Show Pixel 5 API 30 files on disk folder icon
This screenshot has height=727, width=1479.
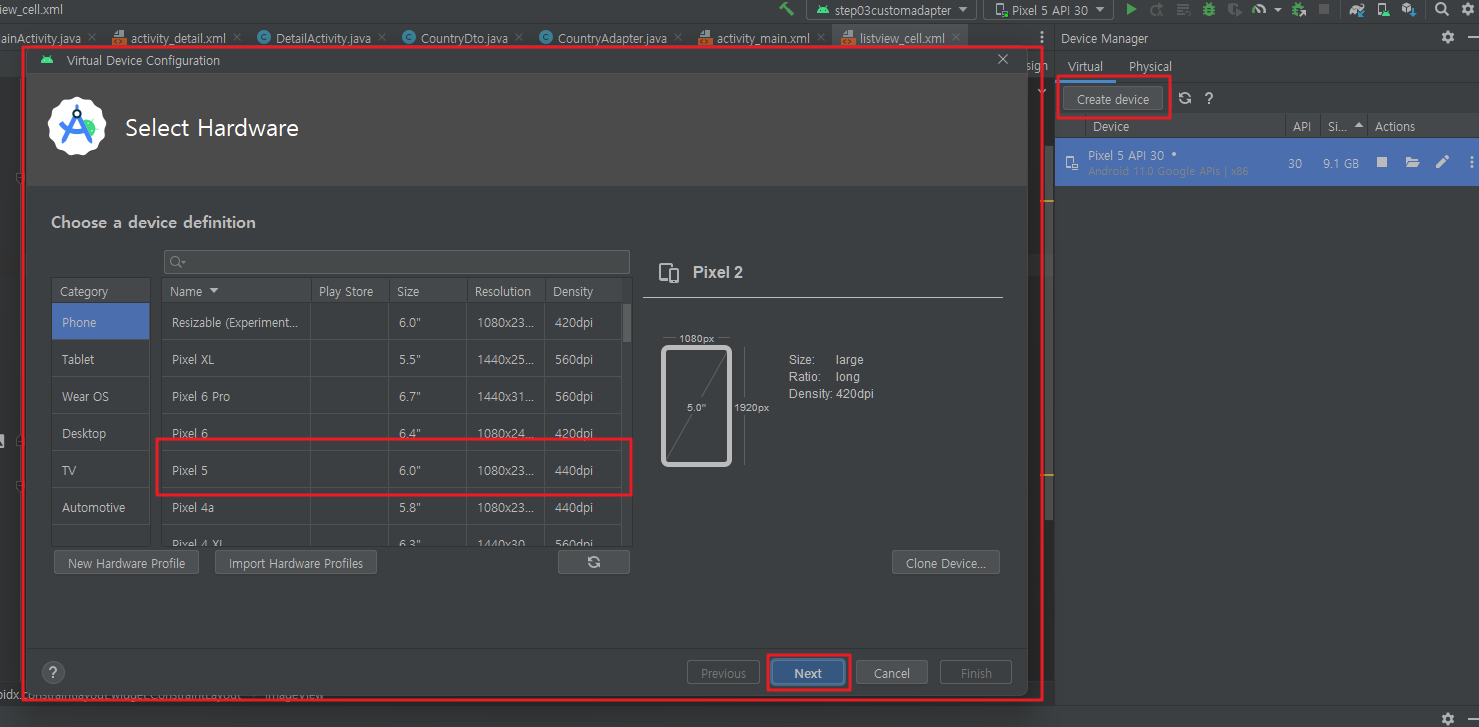(1412, 162)
